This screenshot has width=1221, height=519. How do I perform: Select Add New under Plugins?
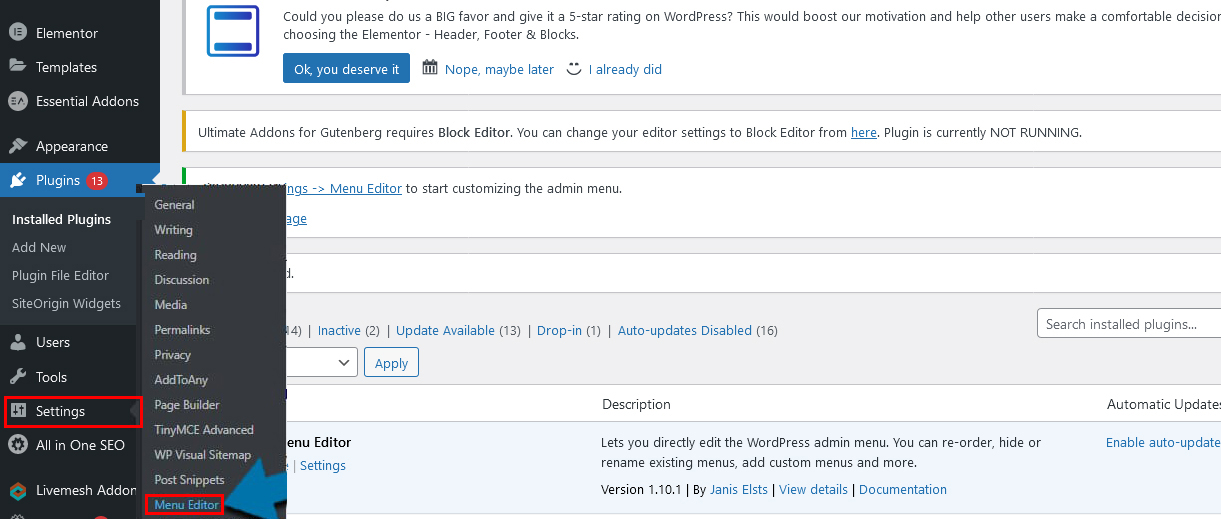(x=39, y=247)
